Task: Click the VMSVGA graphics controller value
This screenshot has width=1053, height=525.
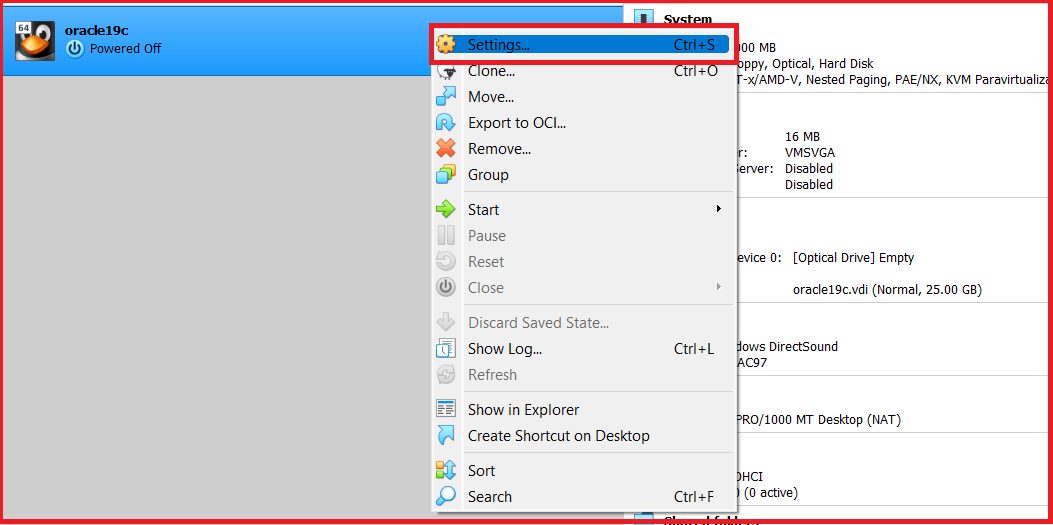Action: (810, 152)
